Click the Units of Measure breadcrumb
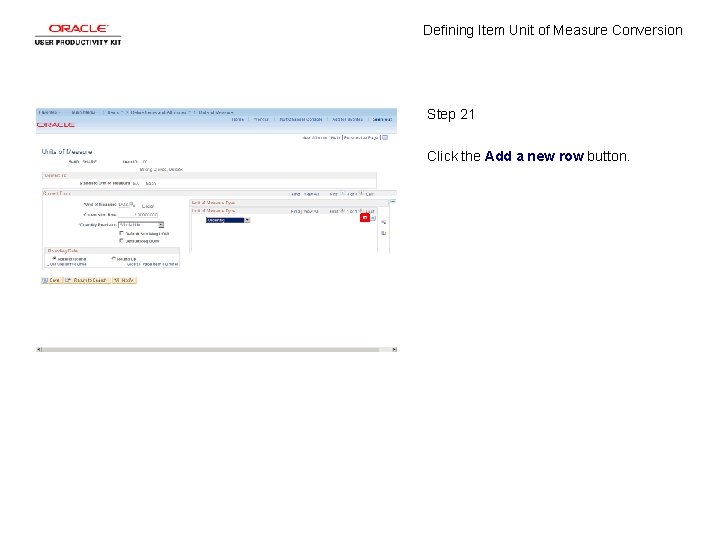Viewport: 720px width, 540px height. point(216,112)
